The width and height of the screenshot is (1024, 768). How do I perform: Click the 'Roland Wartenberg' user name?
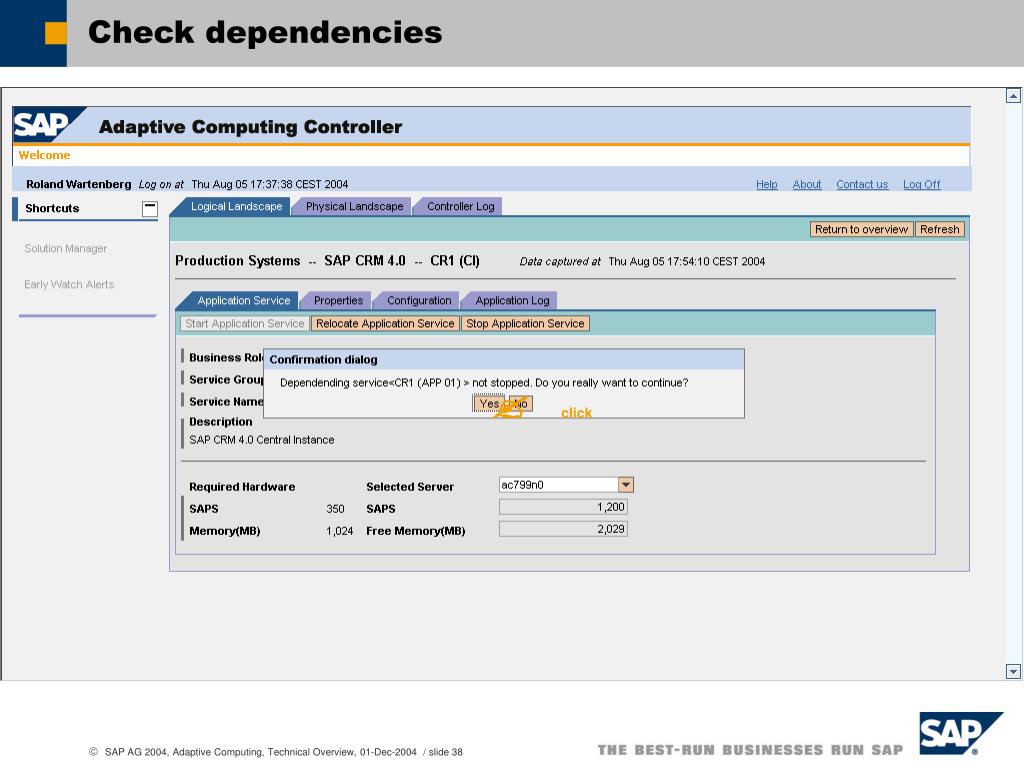pyautogui.click(x=78, y=184)
